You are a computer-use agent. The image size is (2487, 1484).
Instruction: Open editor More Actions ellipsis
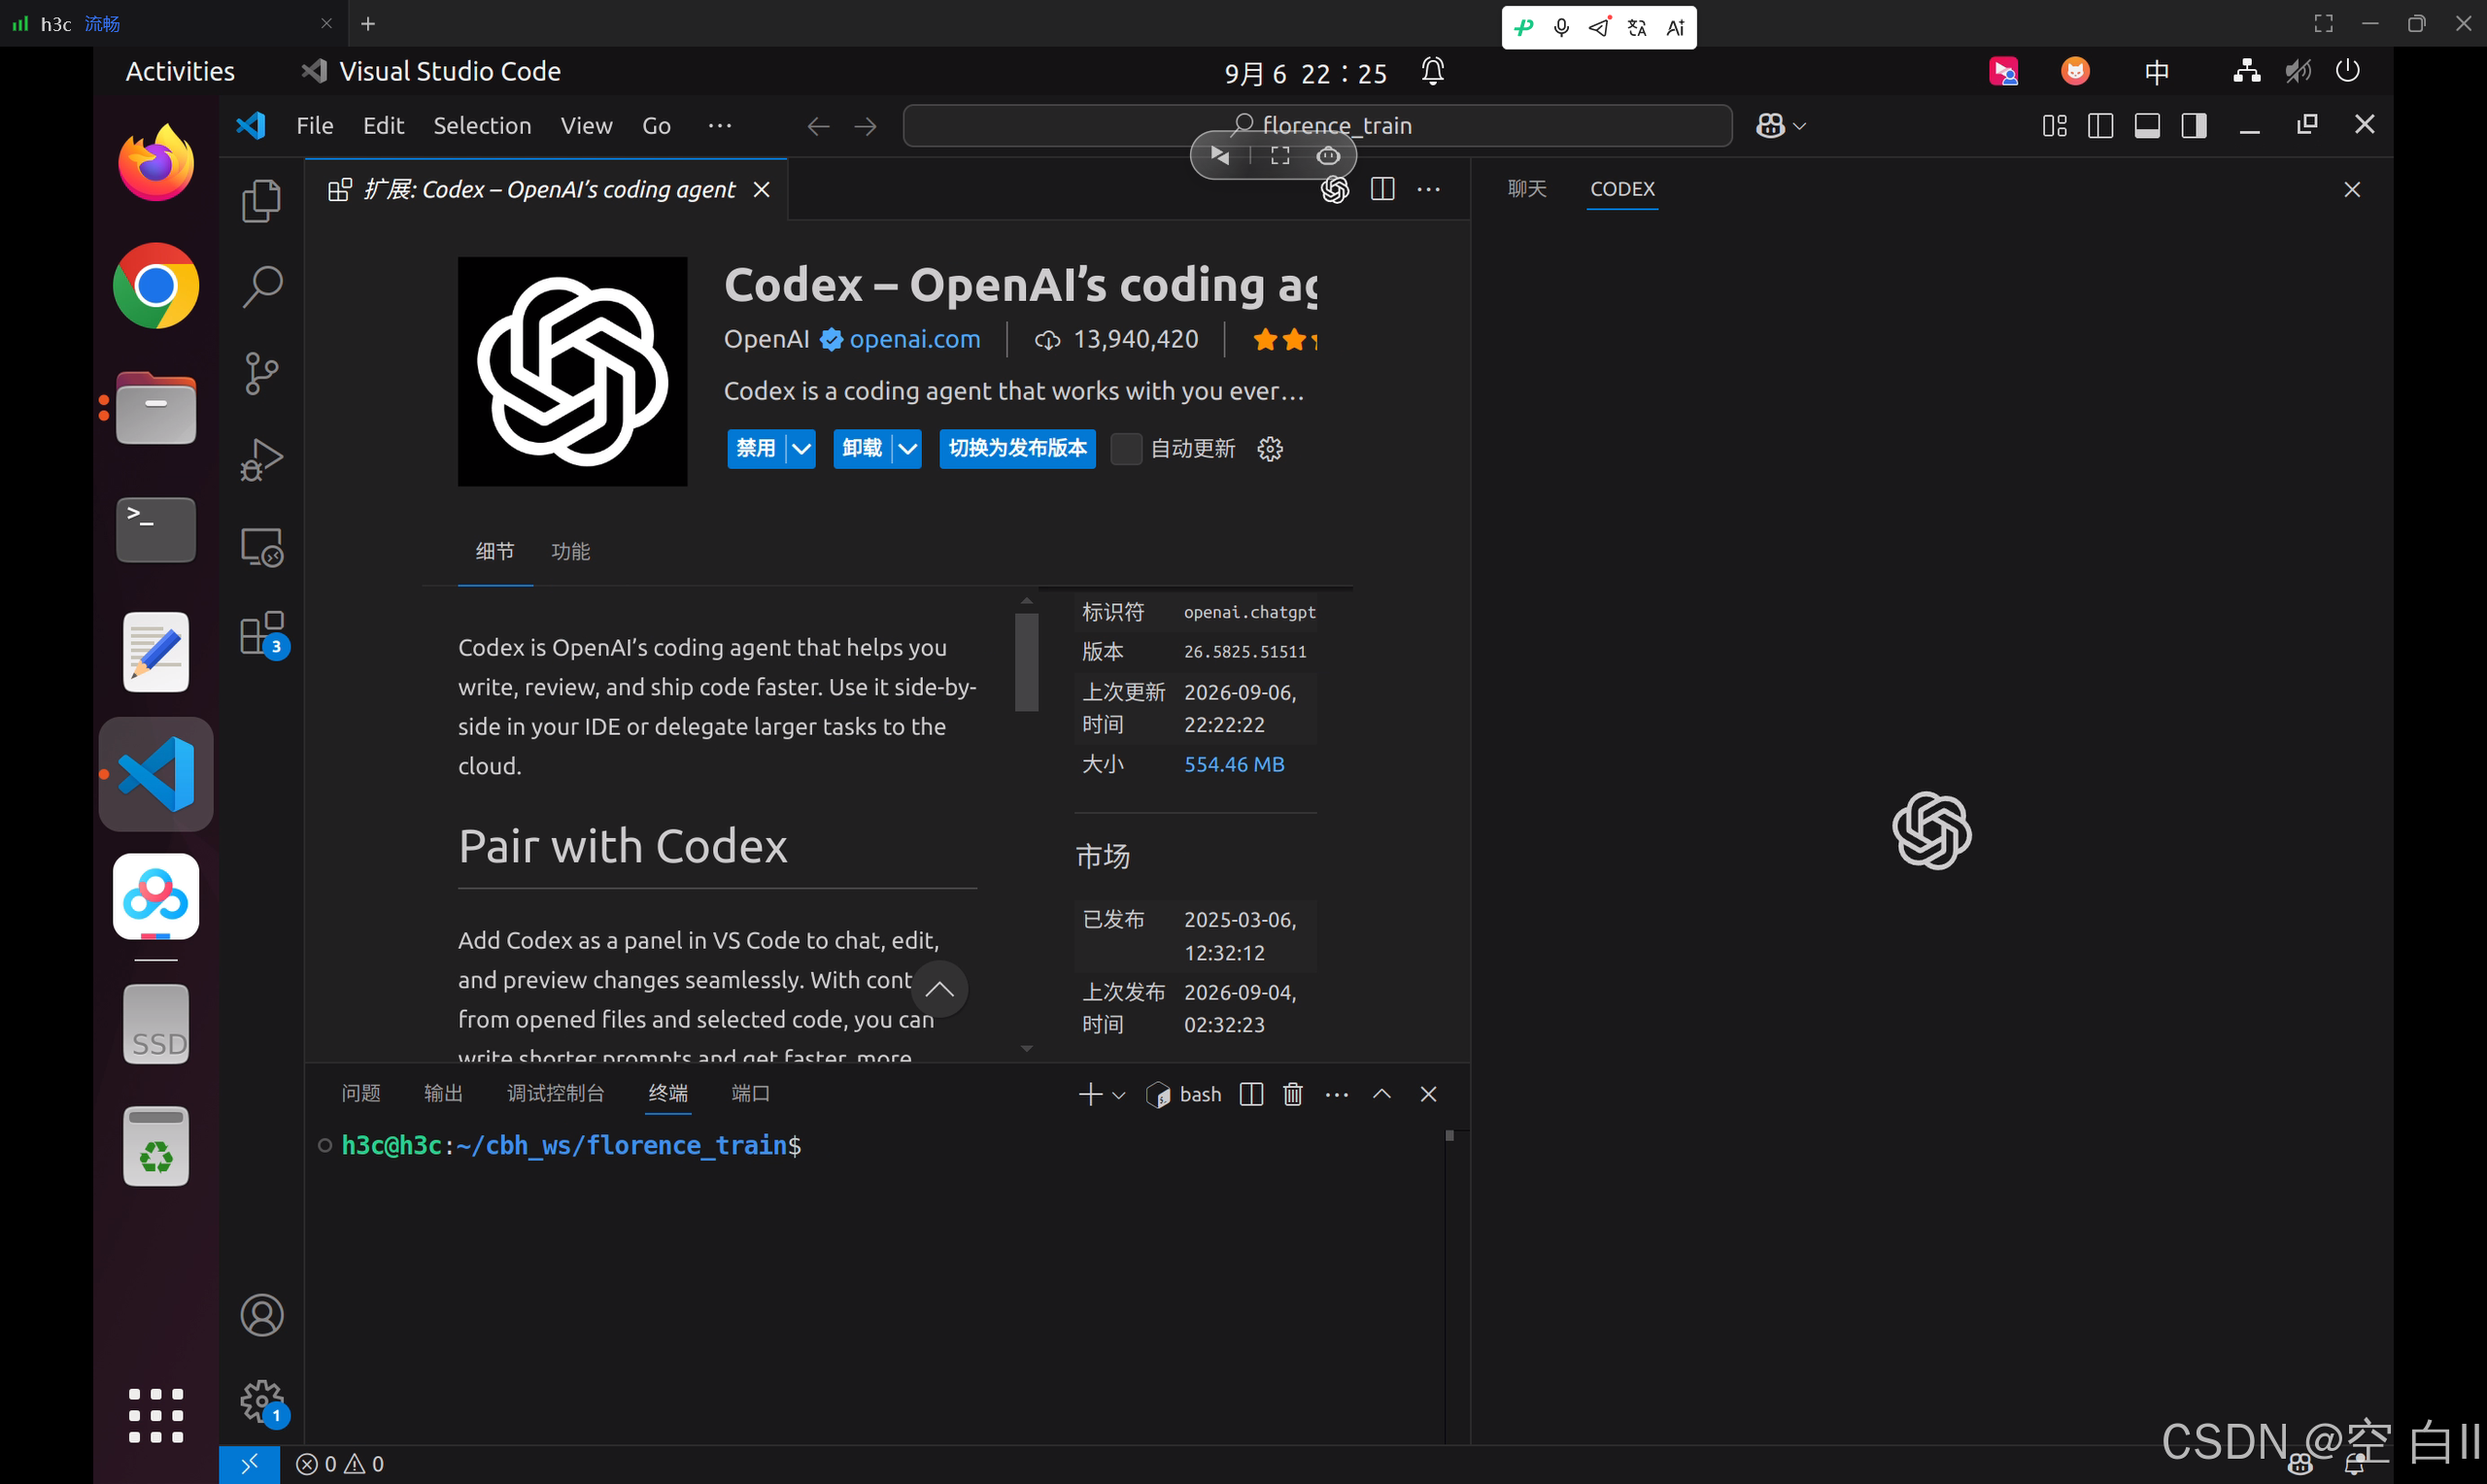[1429, 189]
